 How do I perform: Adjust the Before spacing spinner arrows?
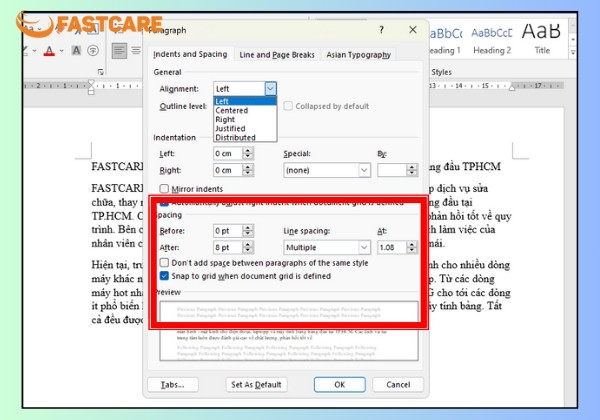click(248, 231)
